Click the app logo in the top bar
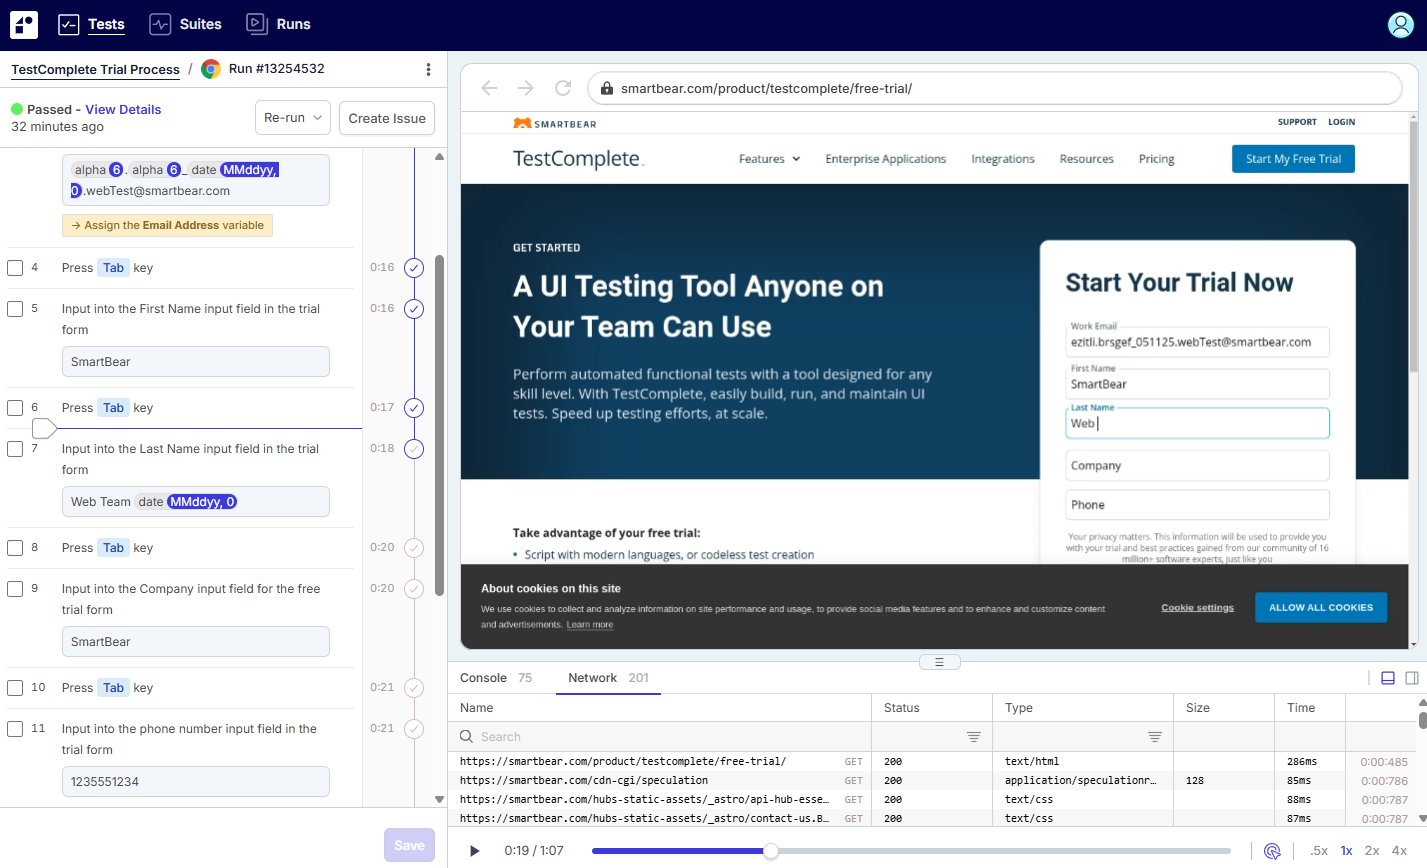Screen dimensions: 1427x868 pyautogui.click(x=24, y=24)
